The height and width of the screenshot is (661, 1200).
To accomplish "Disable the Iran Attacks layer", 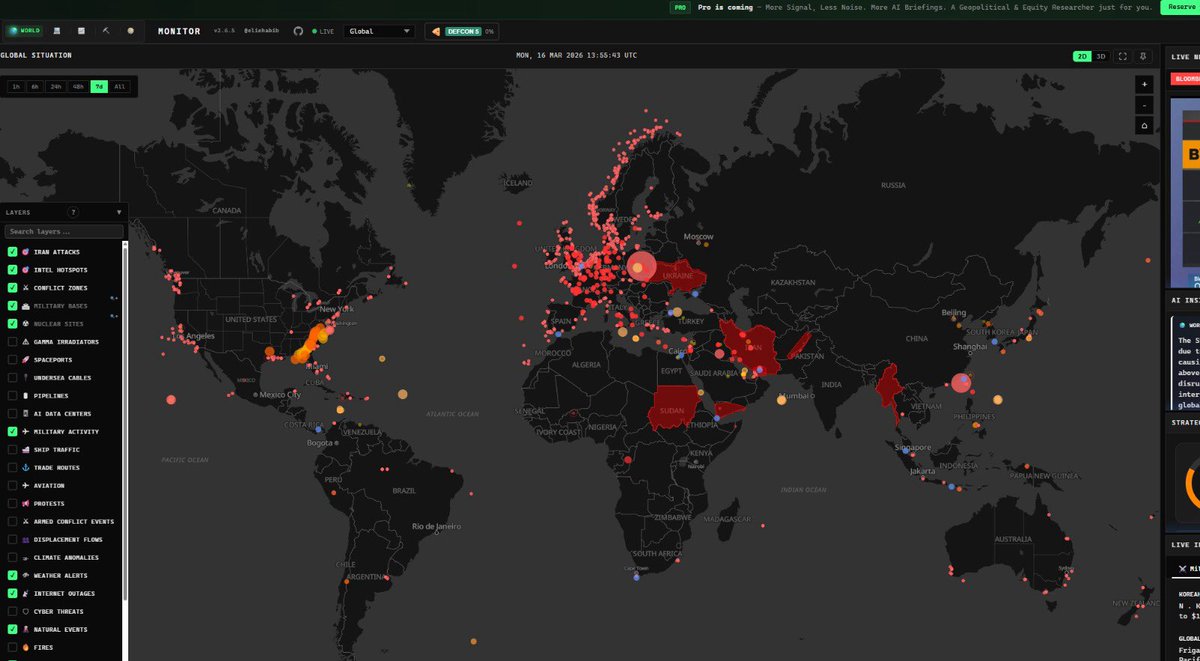I will click(x=12, y=252).
